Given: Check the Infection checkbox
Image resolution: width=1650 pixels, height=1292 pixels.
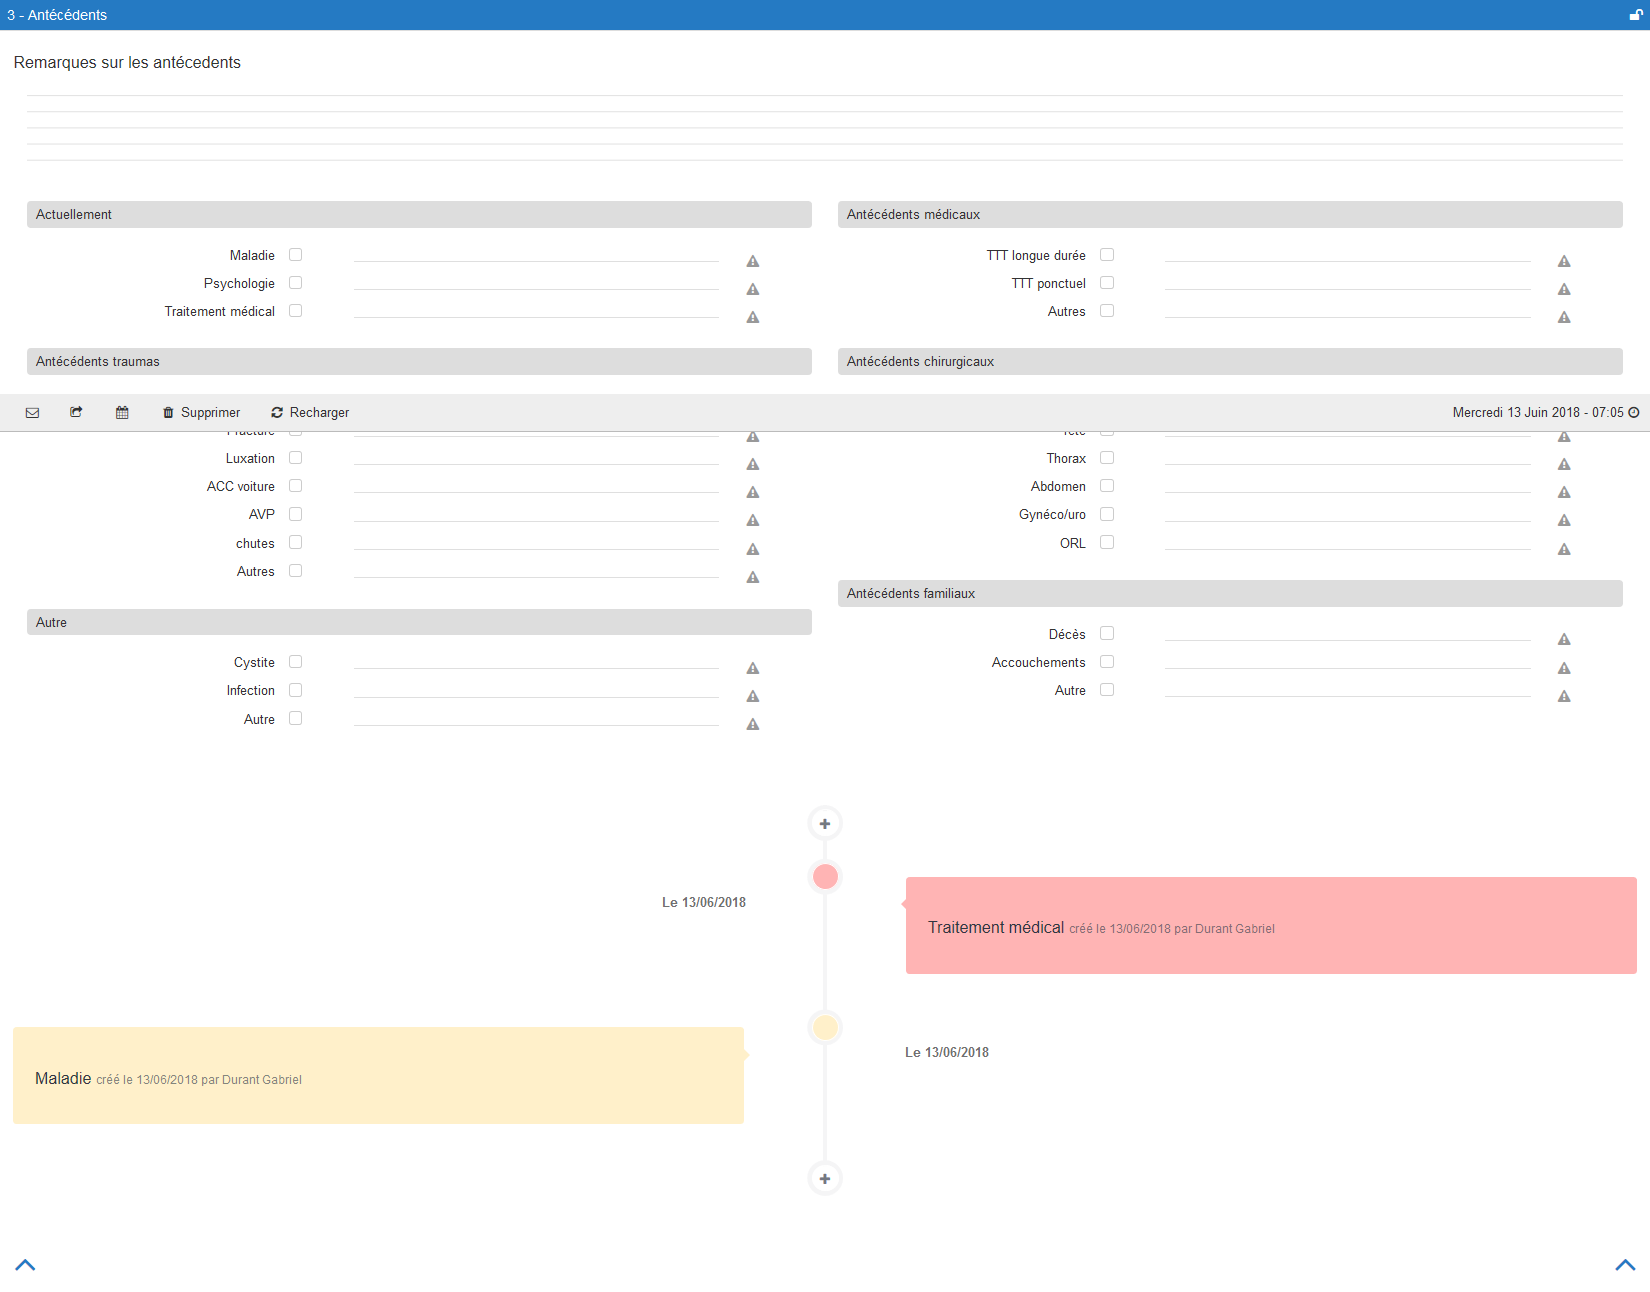Looking at the screenshot, I should [x=295, y=690].
